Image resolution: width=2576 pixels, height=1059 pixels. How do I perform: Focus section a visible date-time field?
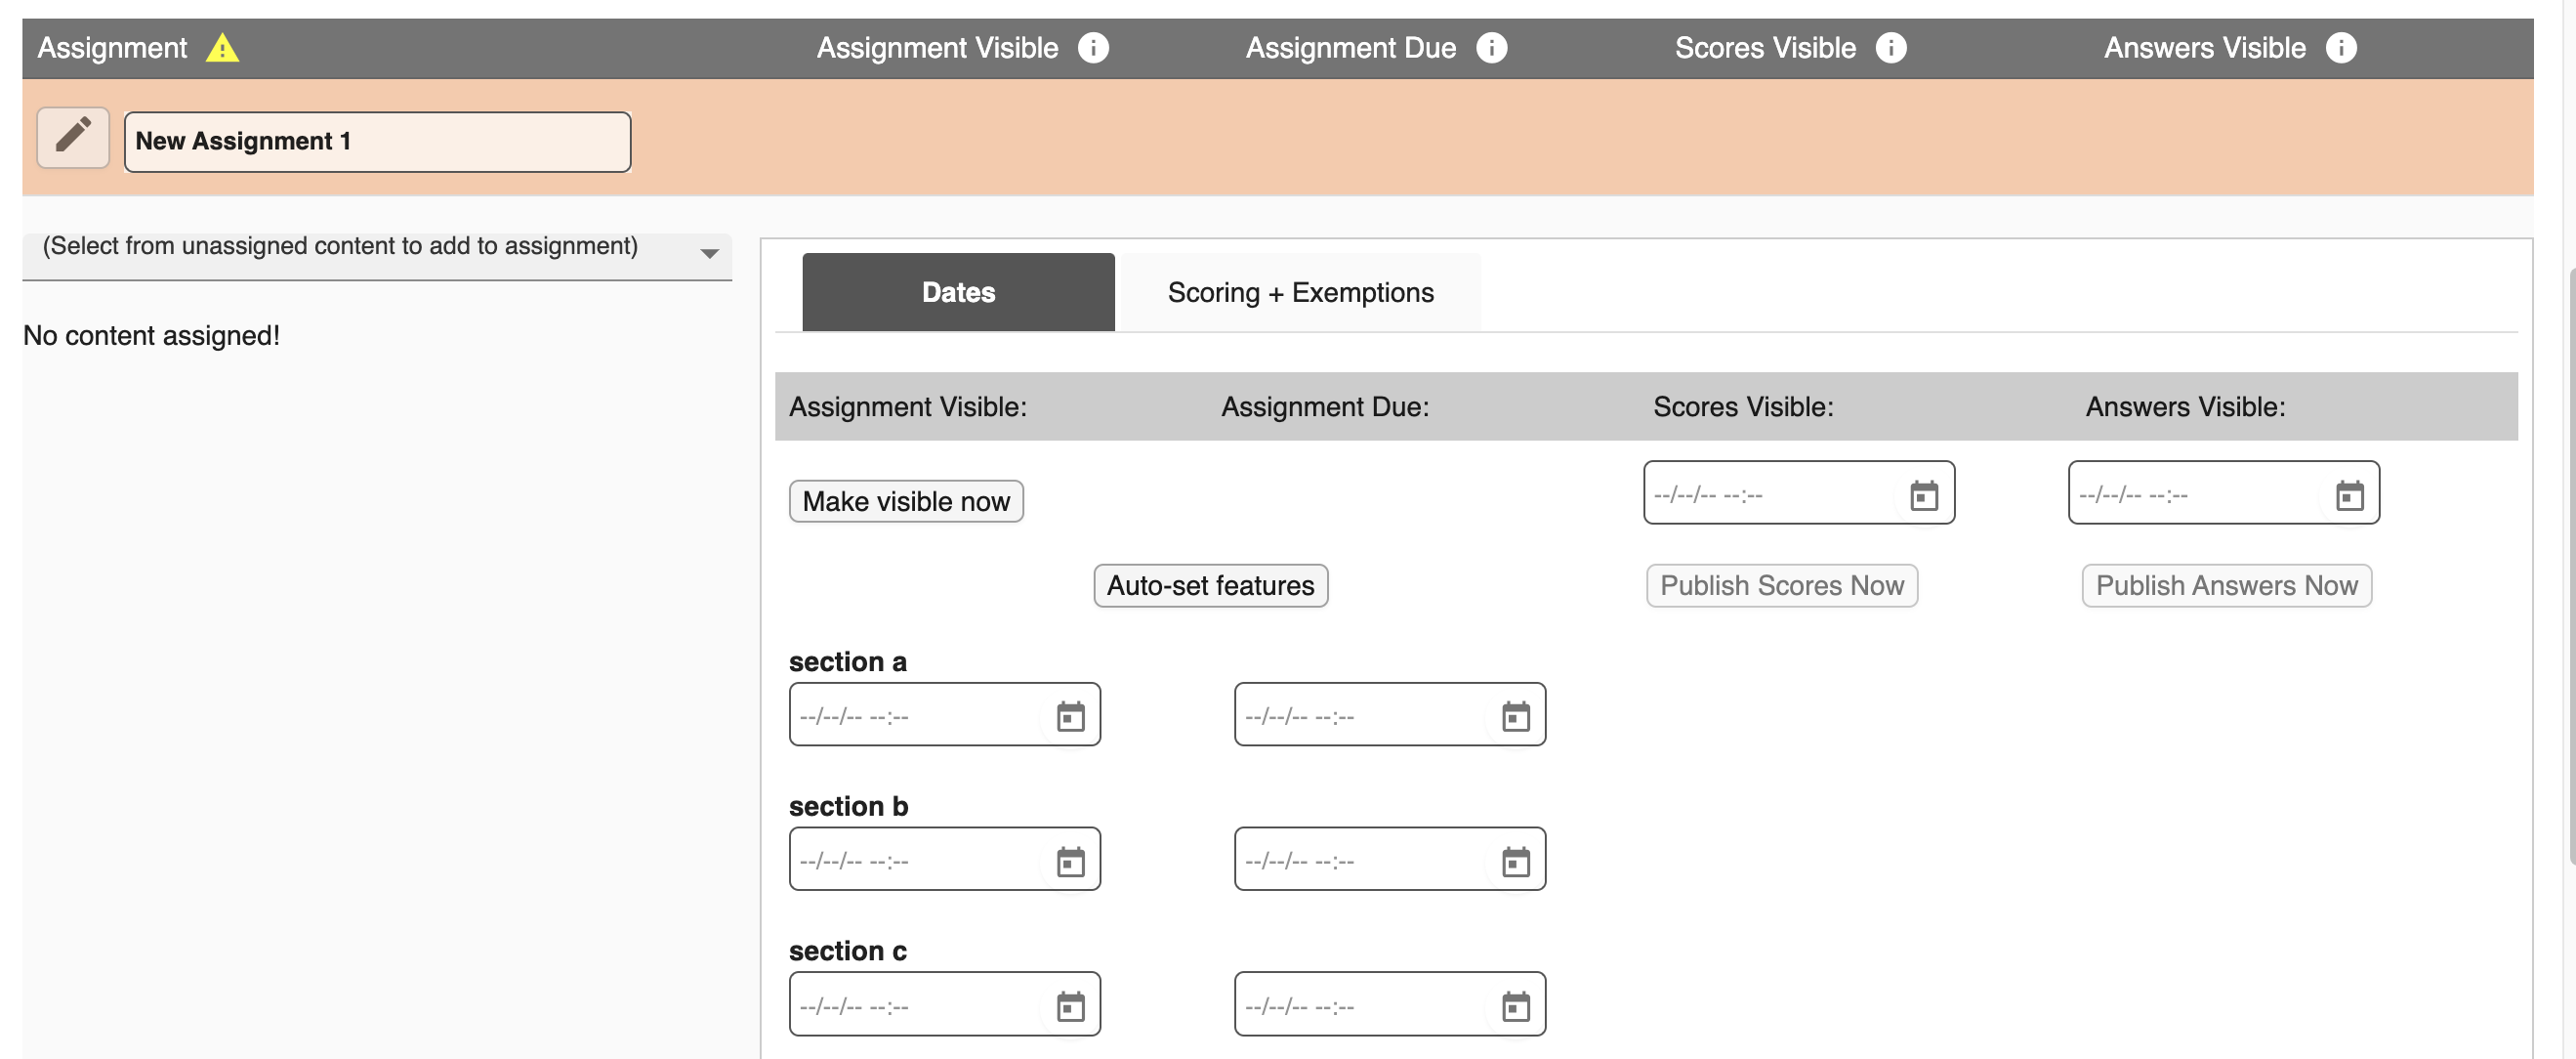coord(944,714)
